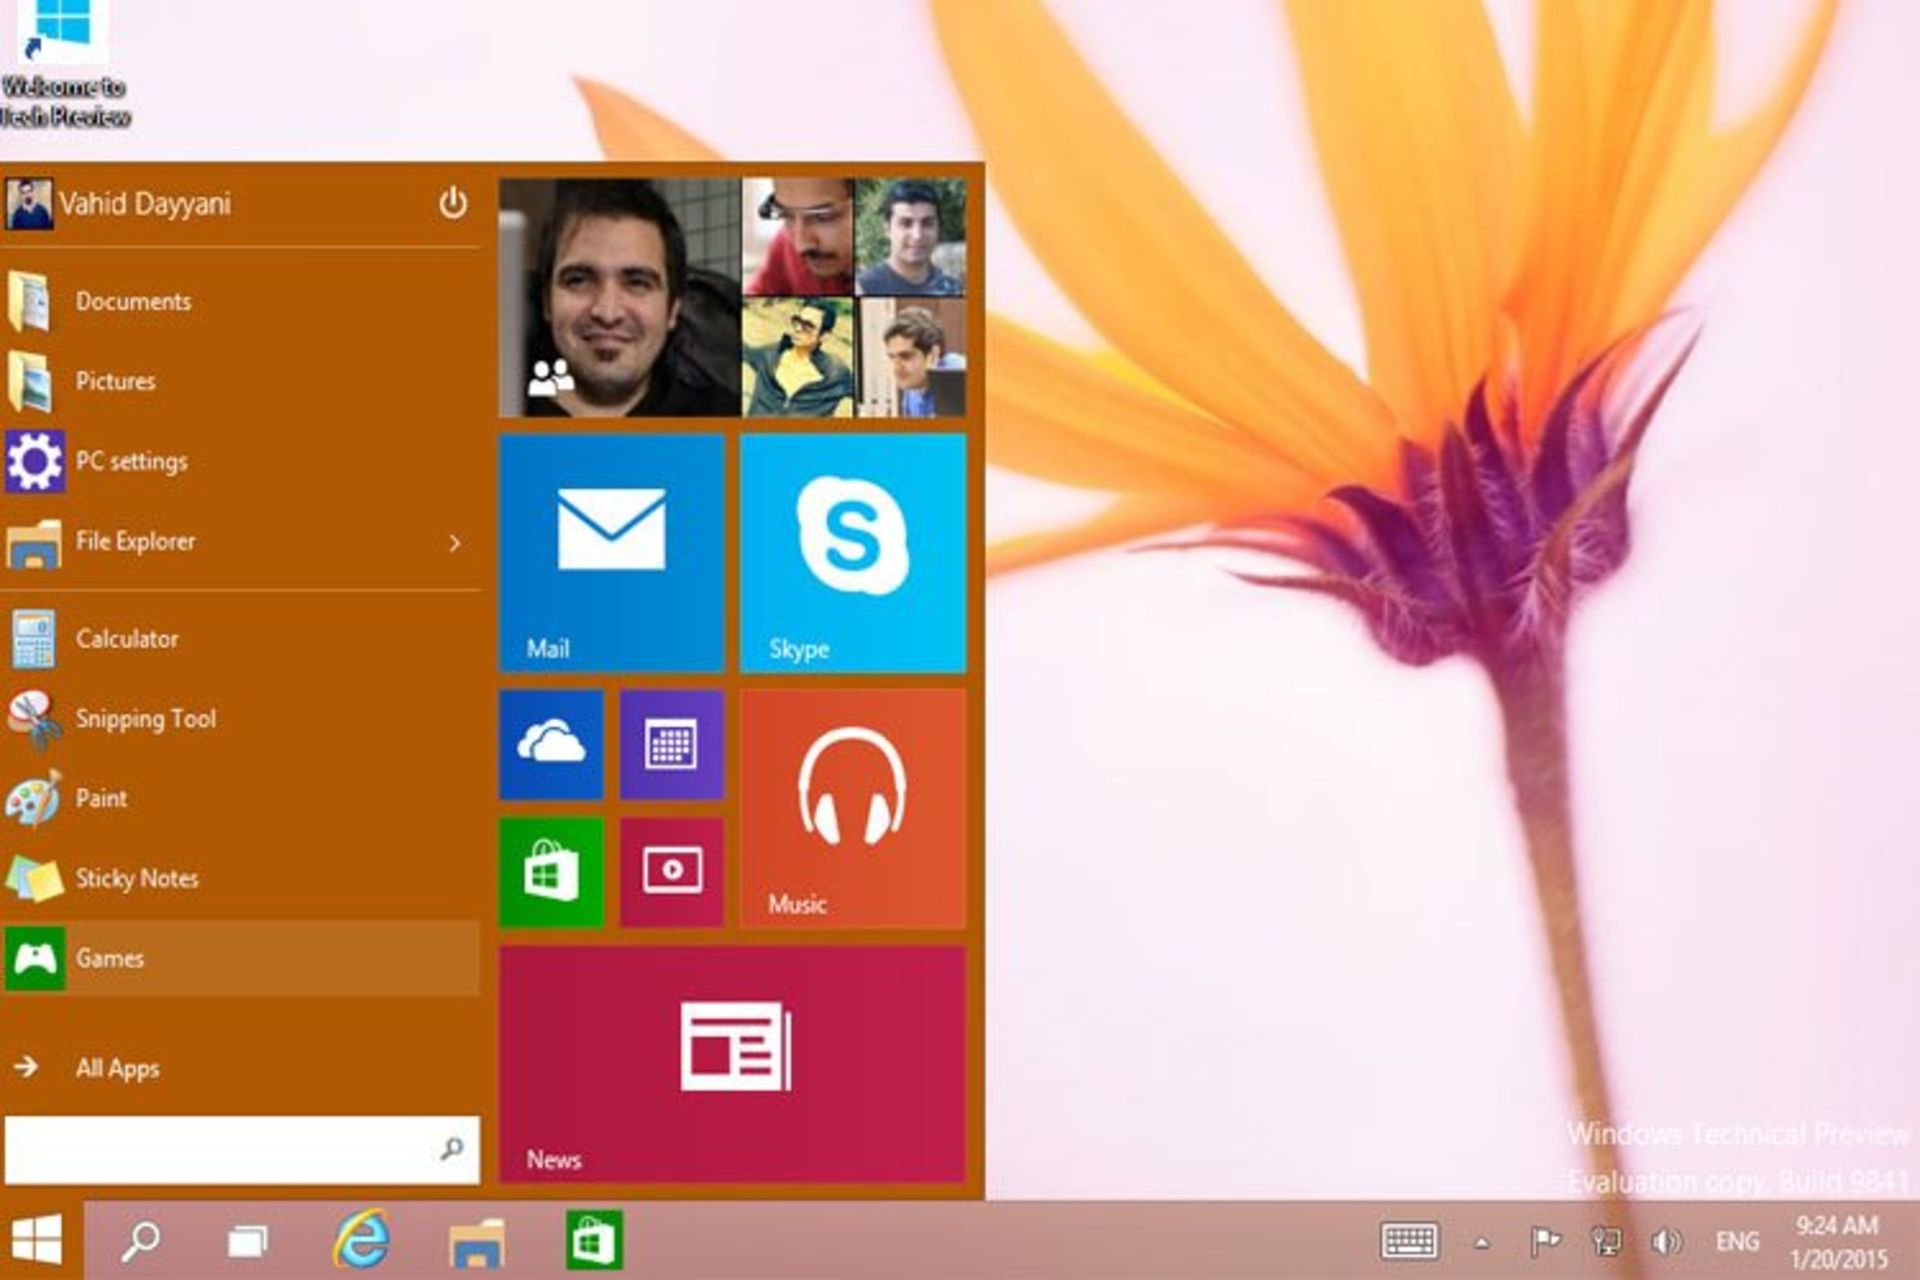The width and height of the screenshot is (1920, 1280).
Task: Open the Skype live tile
Action: tap(853, 553)
